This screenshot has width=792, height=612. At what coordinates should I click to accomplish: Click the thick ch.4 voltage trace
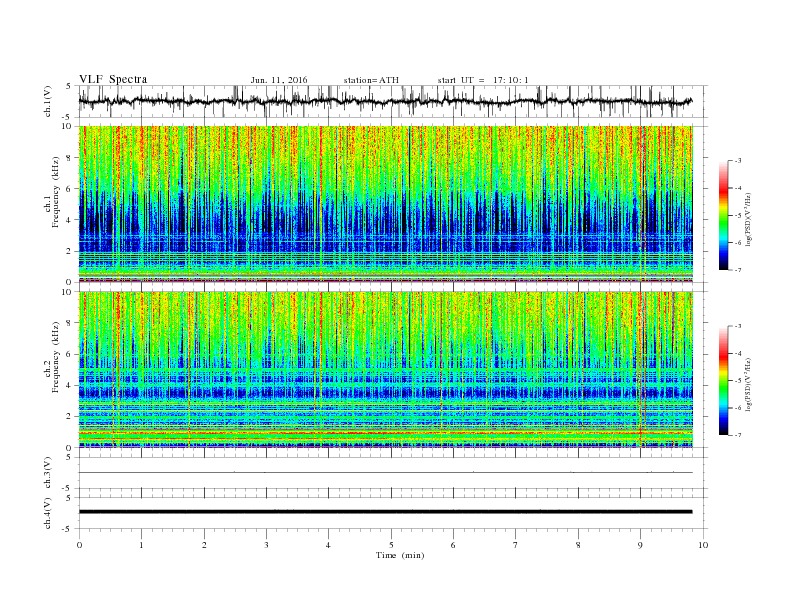click(x=385, y=512)
